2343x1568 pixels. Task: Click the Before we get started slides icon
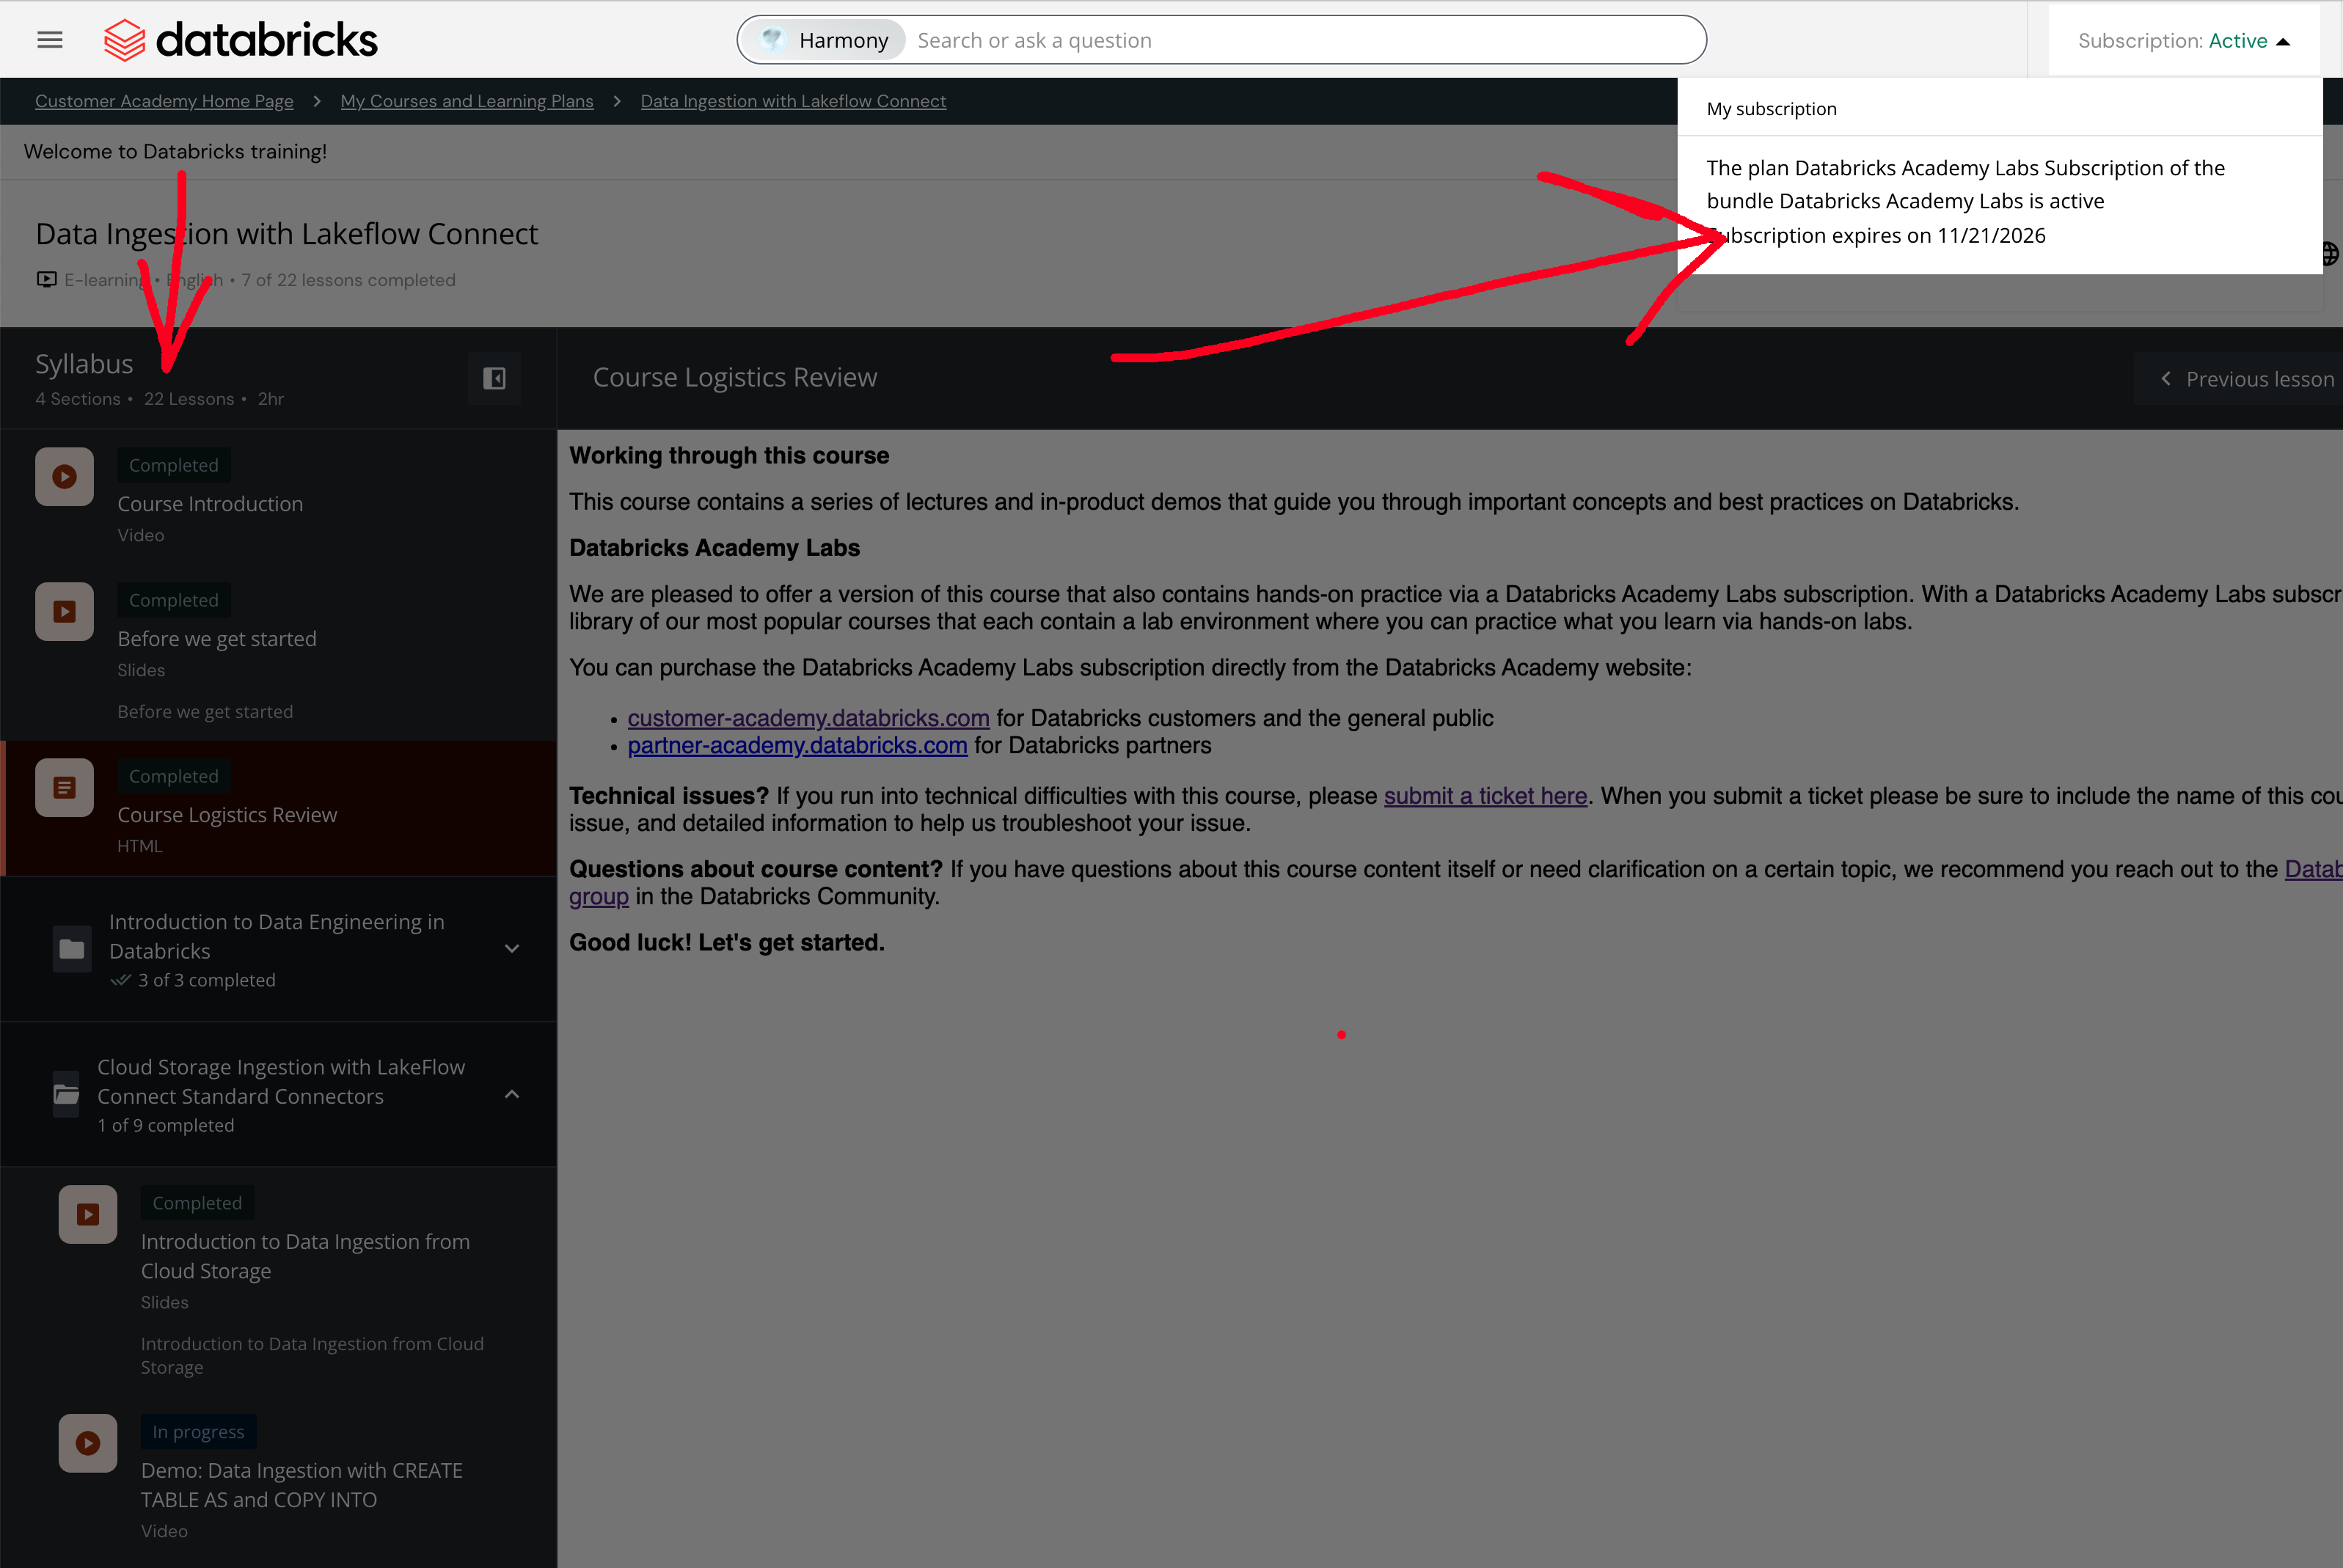point(65,612)
